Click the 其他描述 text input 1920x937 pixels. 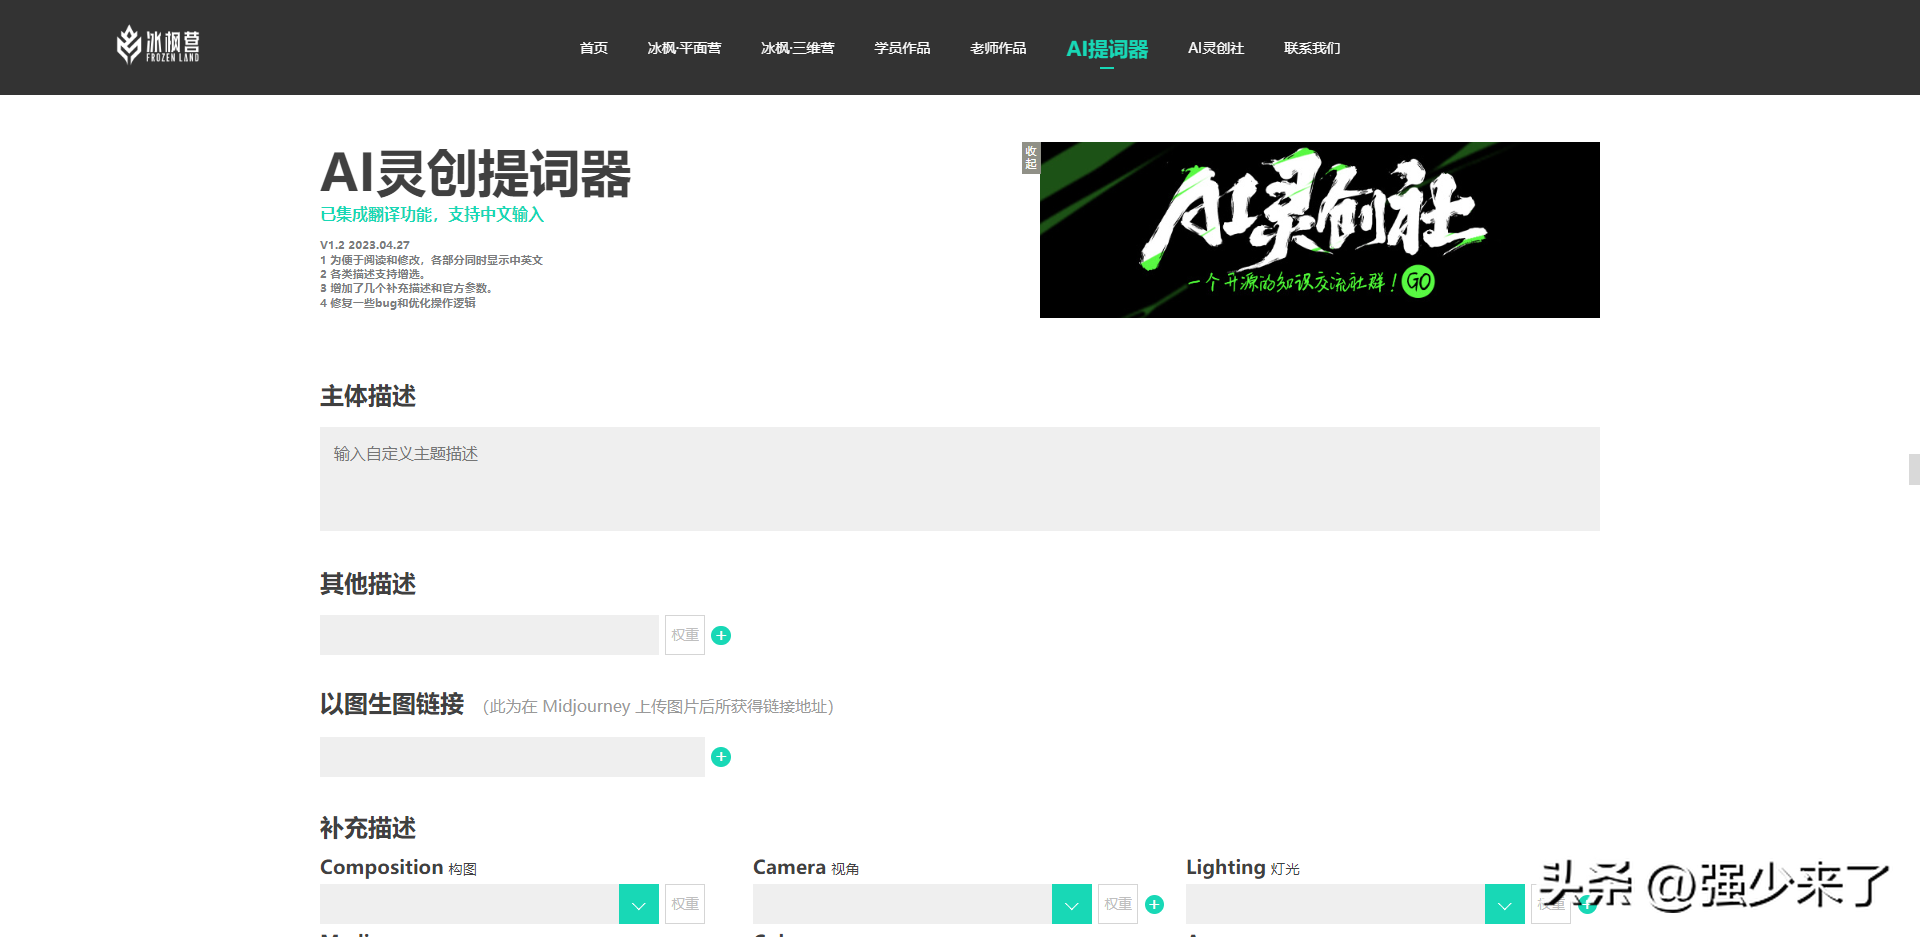coord(489,635)
